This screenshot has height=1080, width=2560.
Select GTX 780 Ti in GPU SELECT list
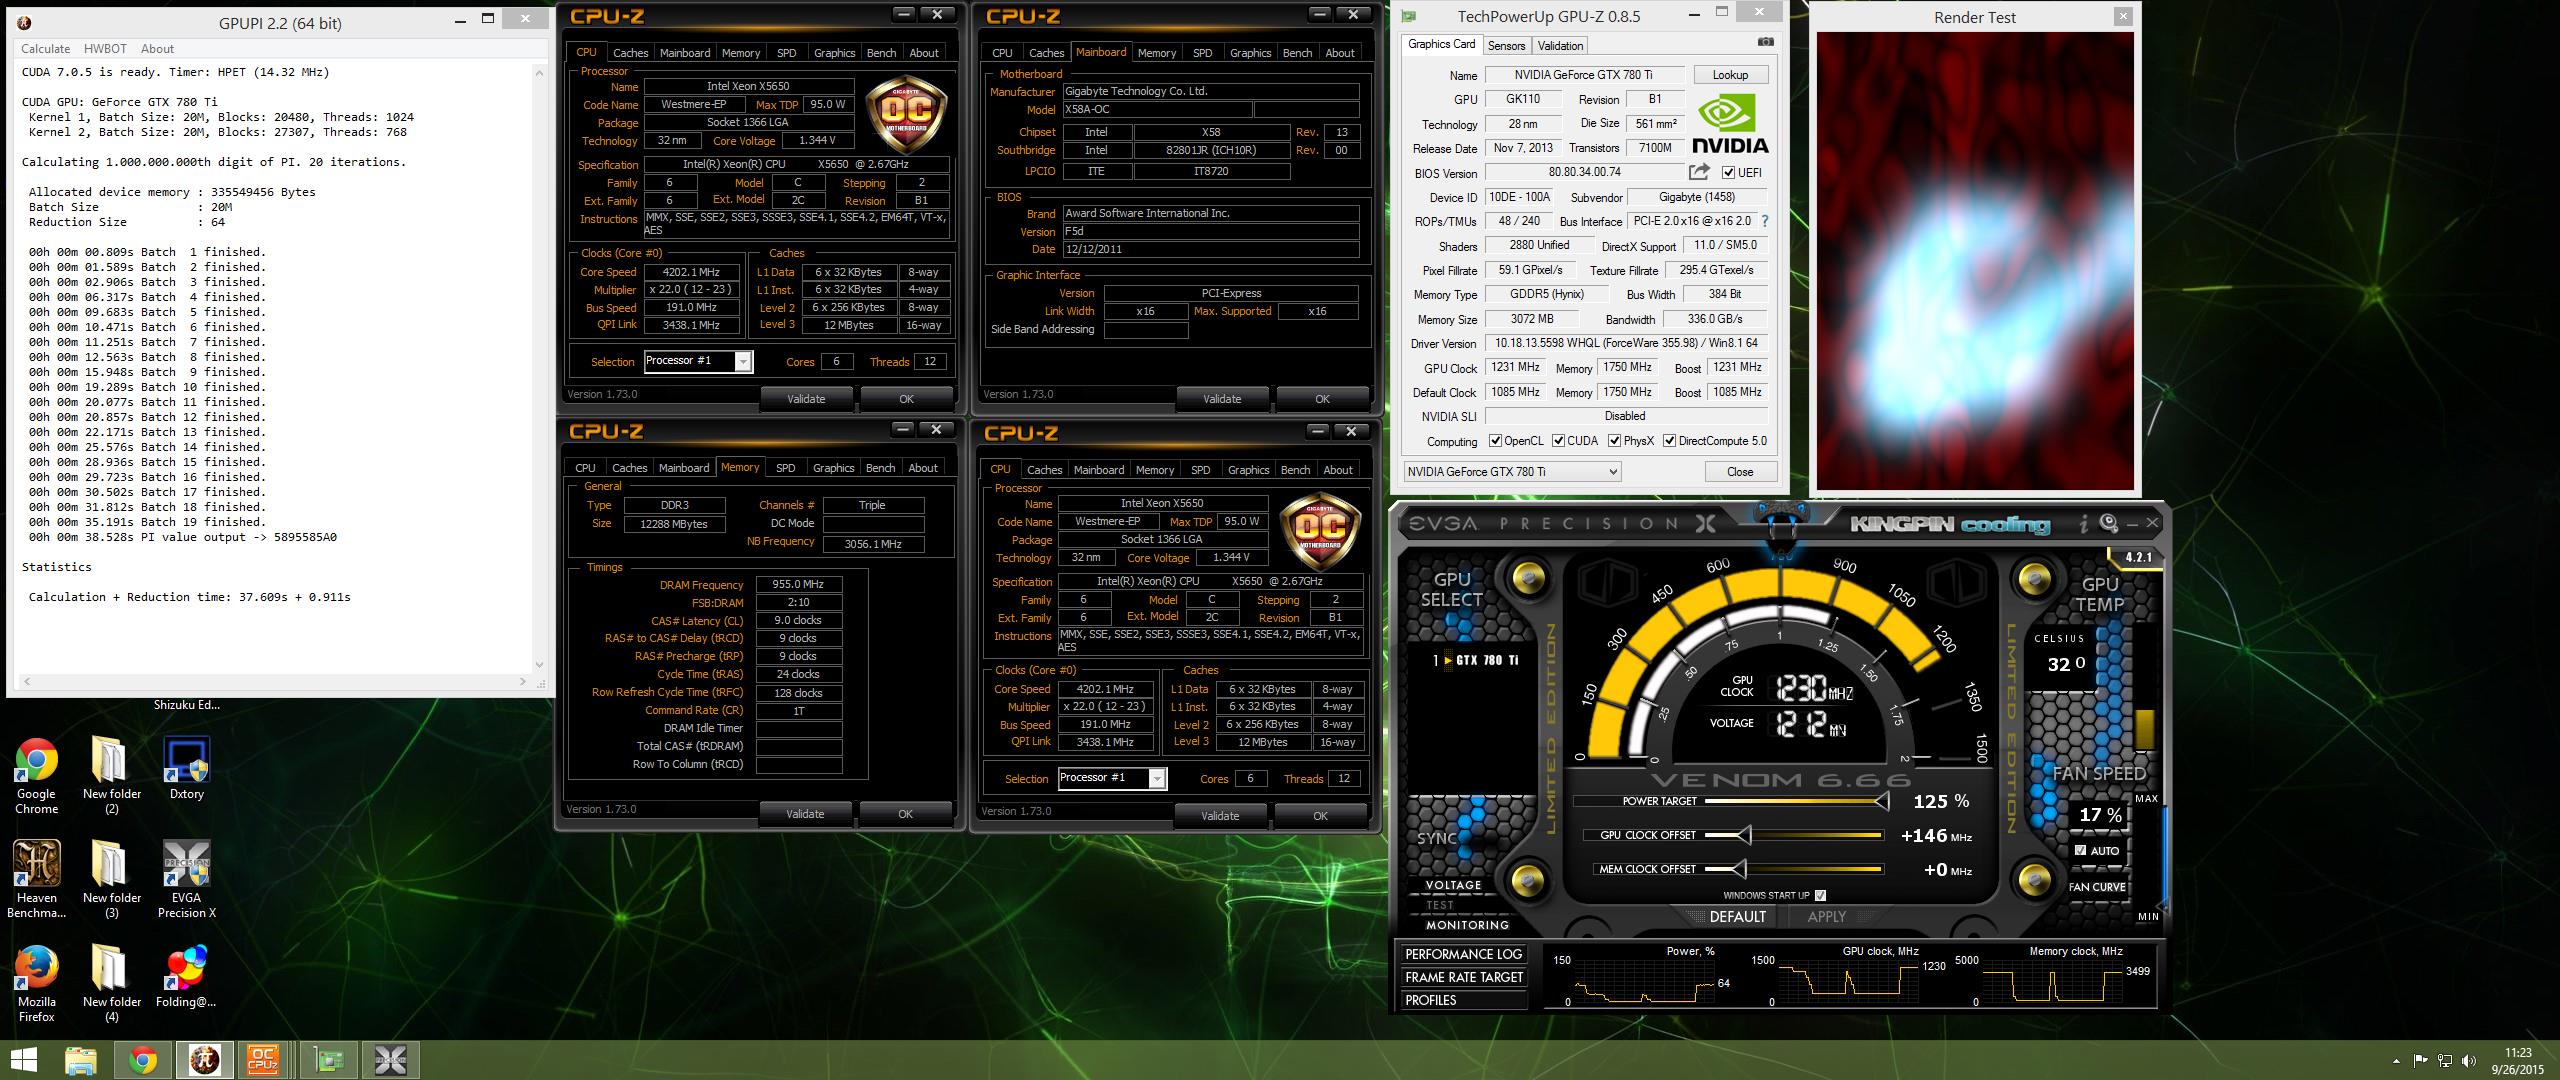(x=1476, y=660)
